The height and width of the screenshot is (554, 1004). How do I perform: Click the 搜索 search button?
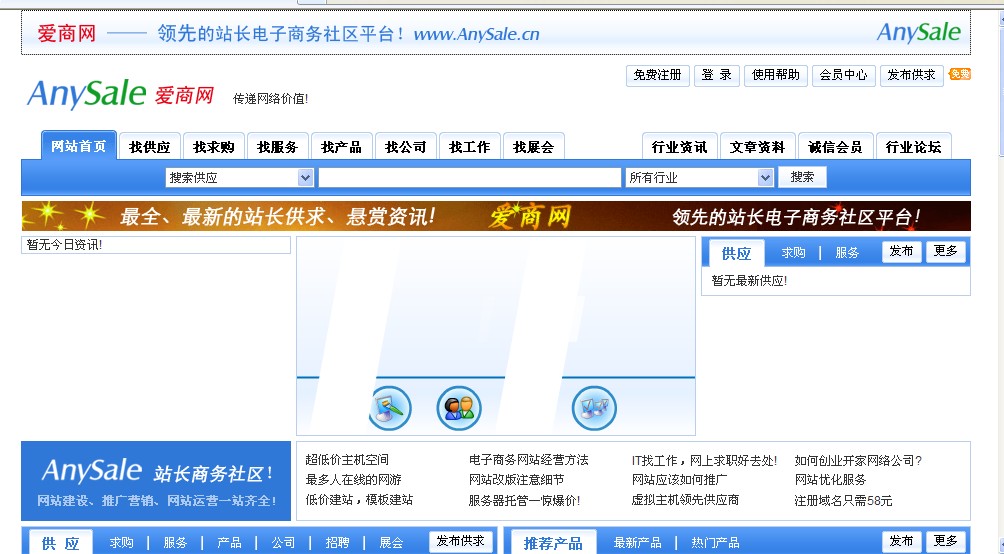[802, 177]
